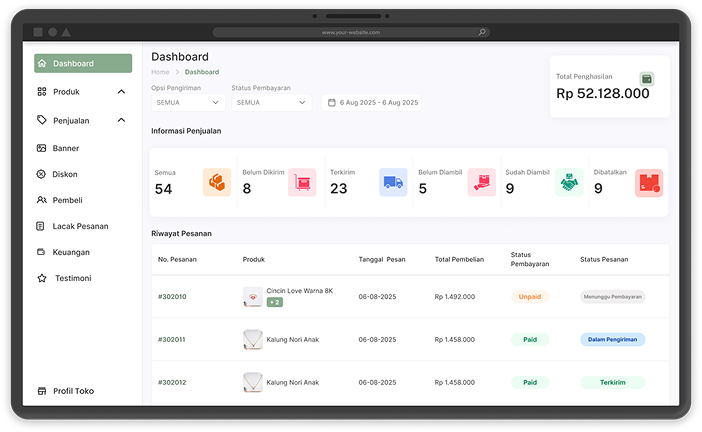702x432 pixels.
Task: Go to Keuangan in the sidebar
Action: [71, 252]
